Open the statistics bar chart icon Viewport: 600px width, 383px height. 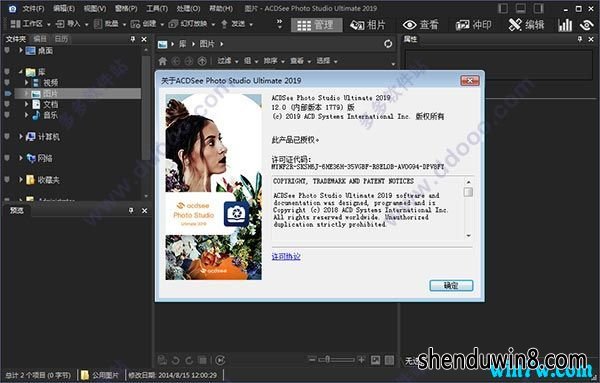tap(565, 25)
